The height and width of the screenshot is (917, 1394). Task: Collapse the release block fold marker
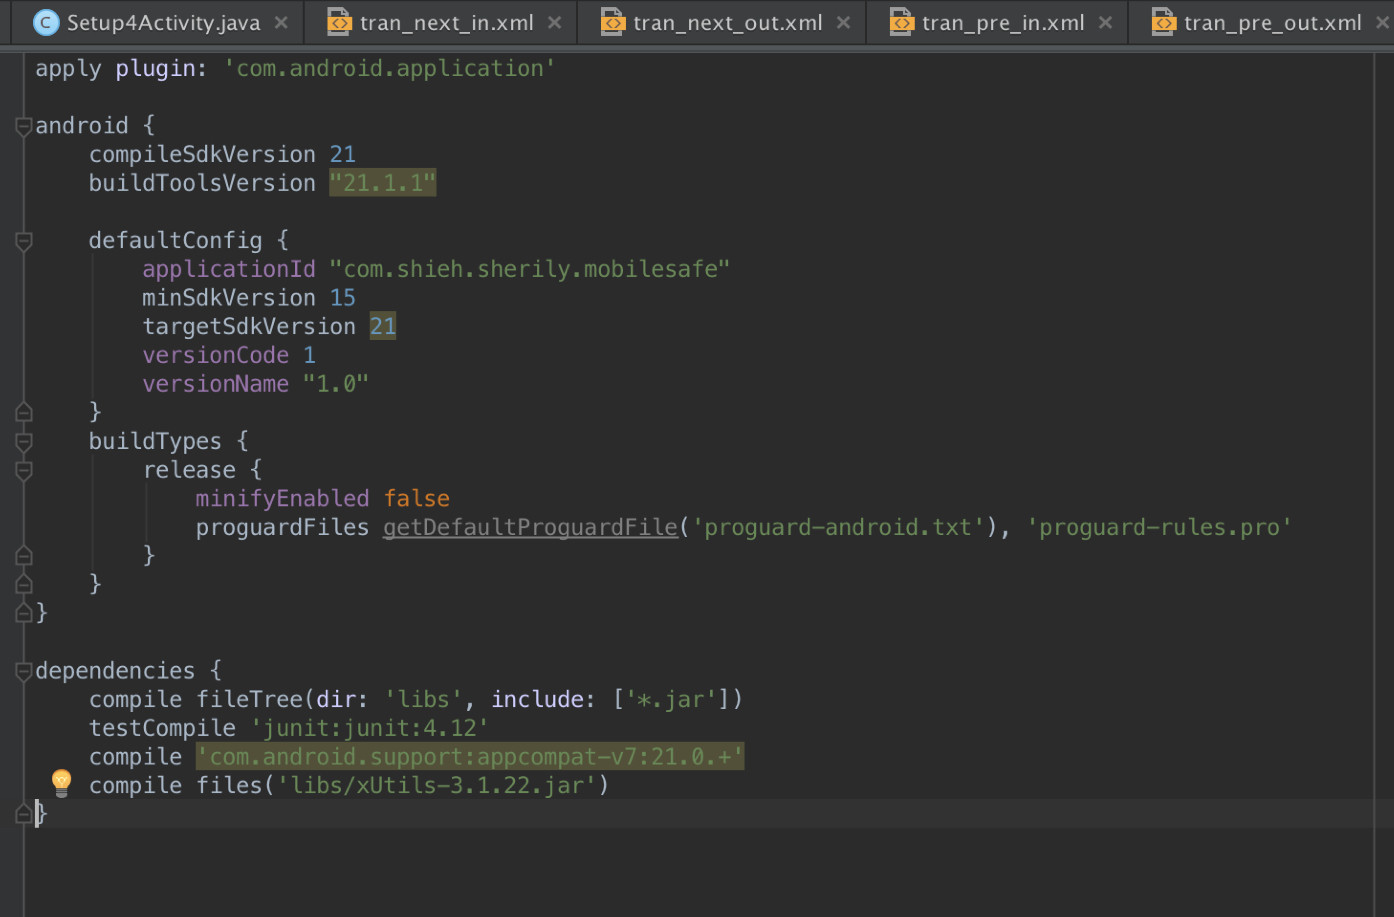22,470
